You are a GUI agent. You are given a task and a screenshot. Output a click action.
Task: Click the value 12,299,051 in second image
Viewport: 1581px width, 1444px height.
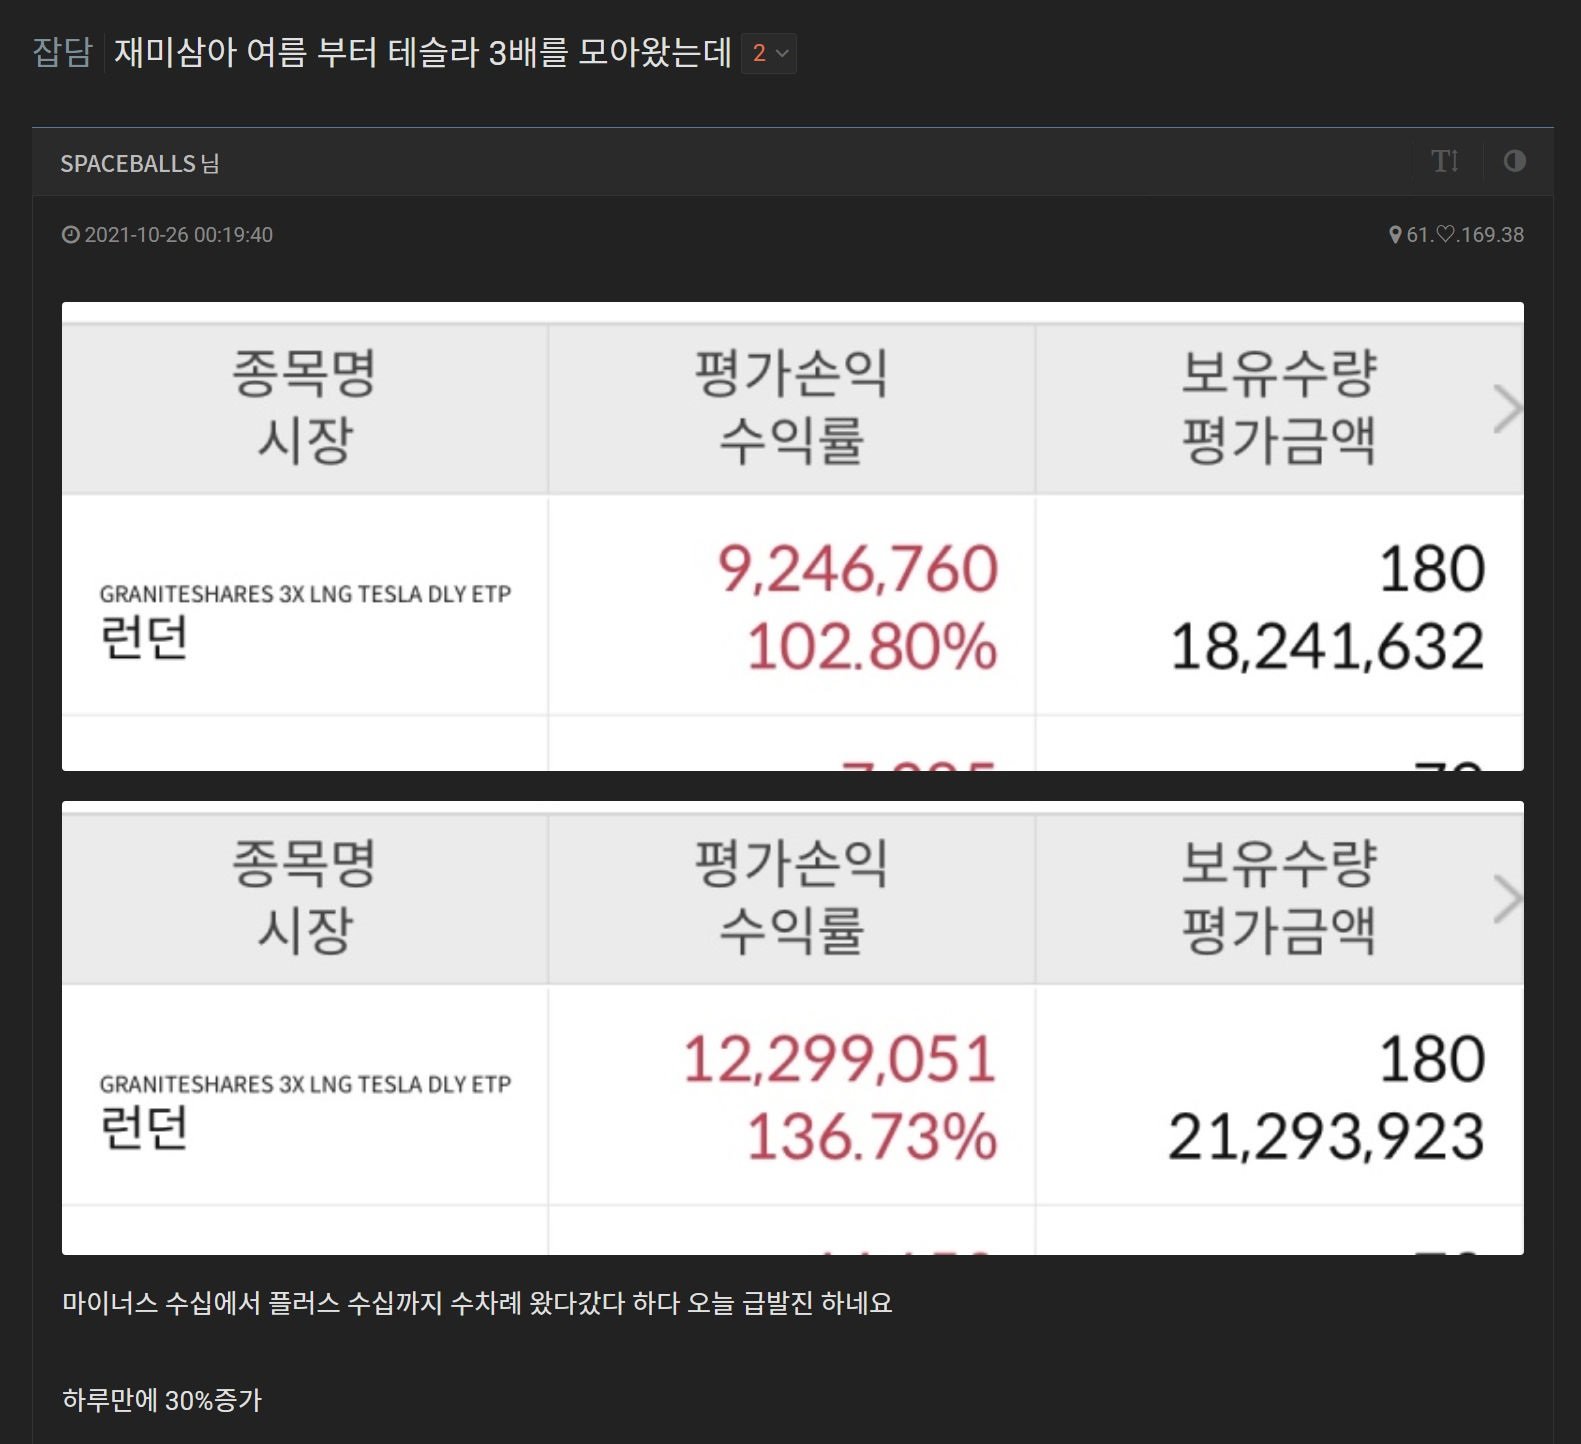click(840, 1059)
